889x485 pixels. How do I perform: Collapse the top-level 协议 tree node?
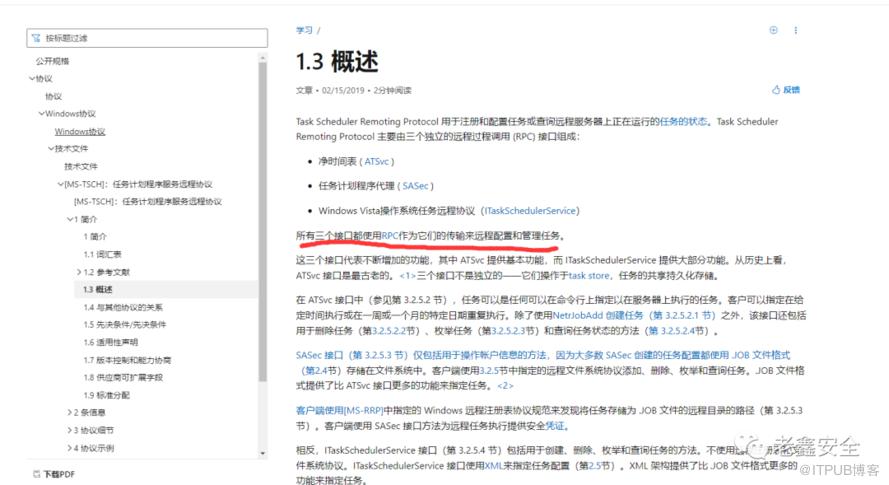tap(32, 79)
